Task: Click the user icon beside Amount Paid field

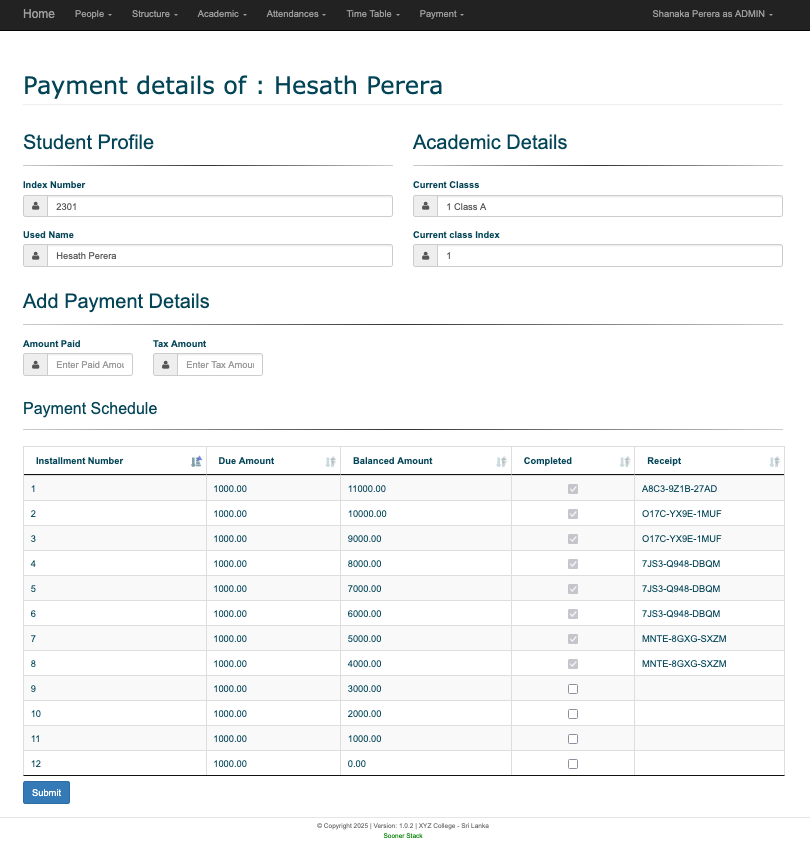Action: click(36, 365)
